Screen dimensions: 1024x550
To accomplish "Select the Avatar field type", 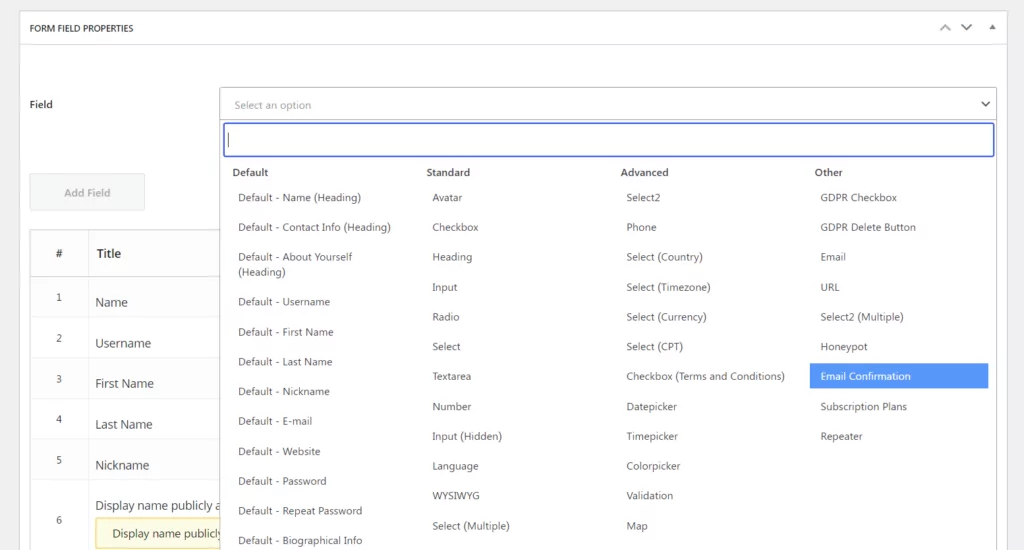I will click(x=447, y=197).
